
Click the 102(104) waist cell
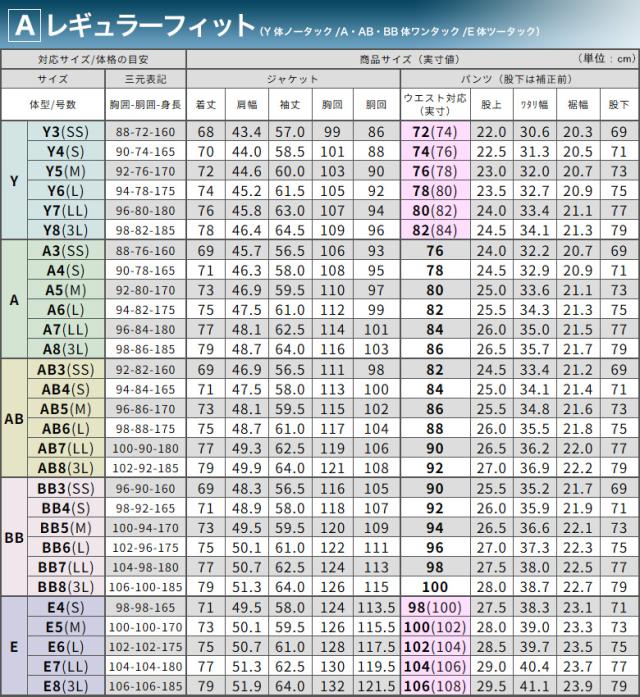(x=436, y=647)
